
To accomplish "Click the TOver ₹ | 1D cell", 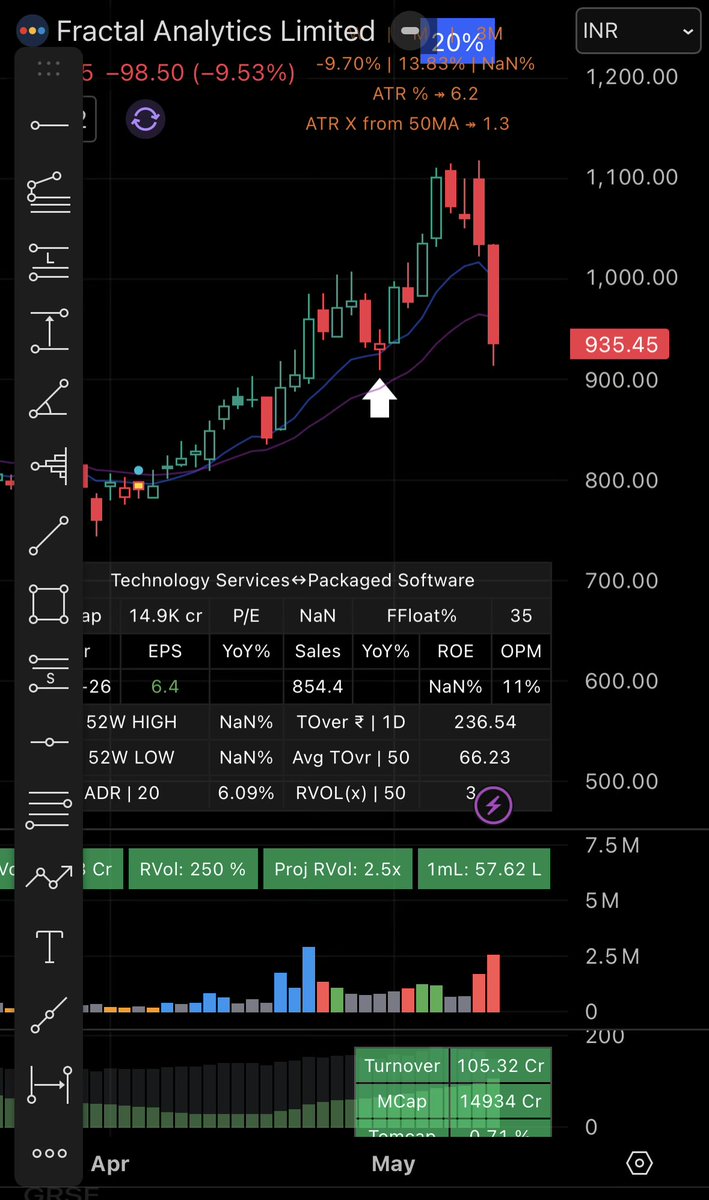I will pos(353,722).
